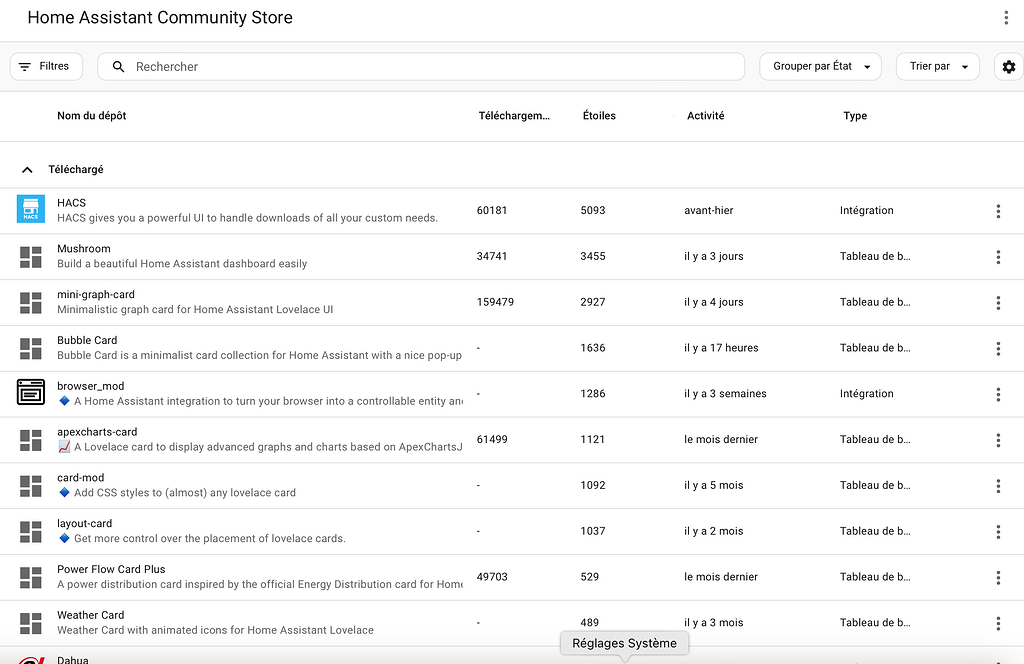Click the HACS integration logo icon
This screenshot has width=1024, height=664.
click(30, 211)
